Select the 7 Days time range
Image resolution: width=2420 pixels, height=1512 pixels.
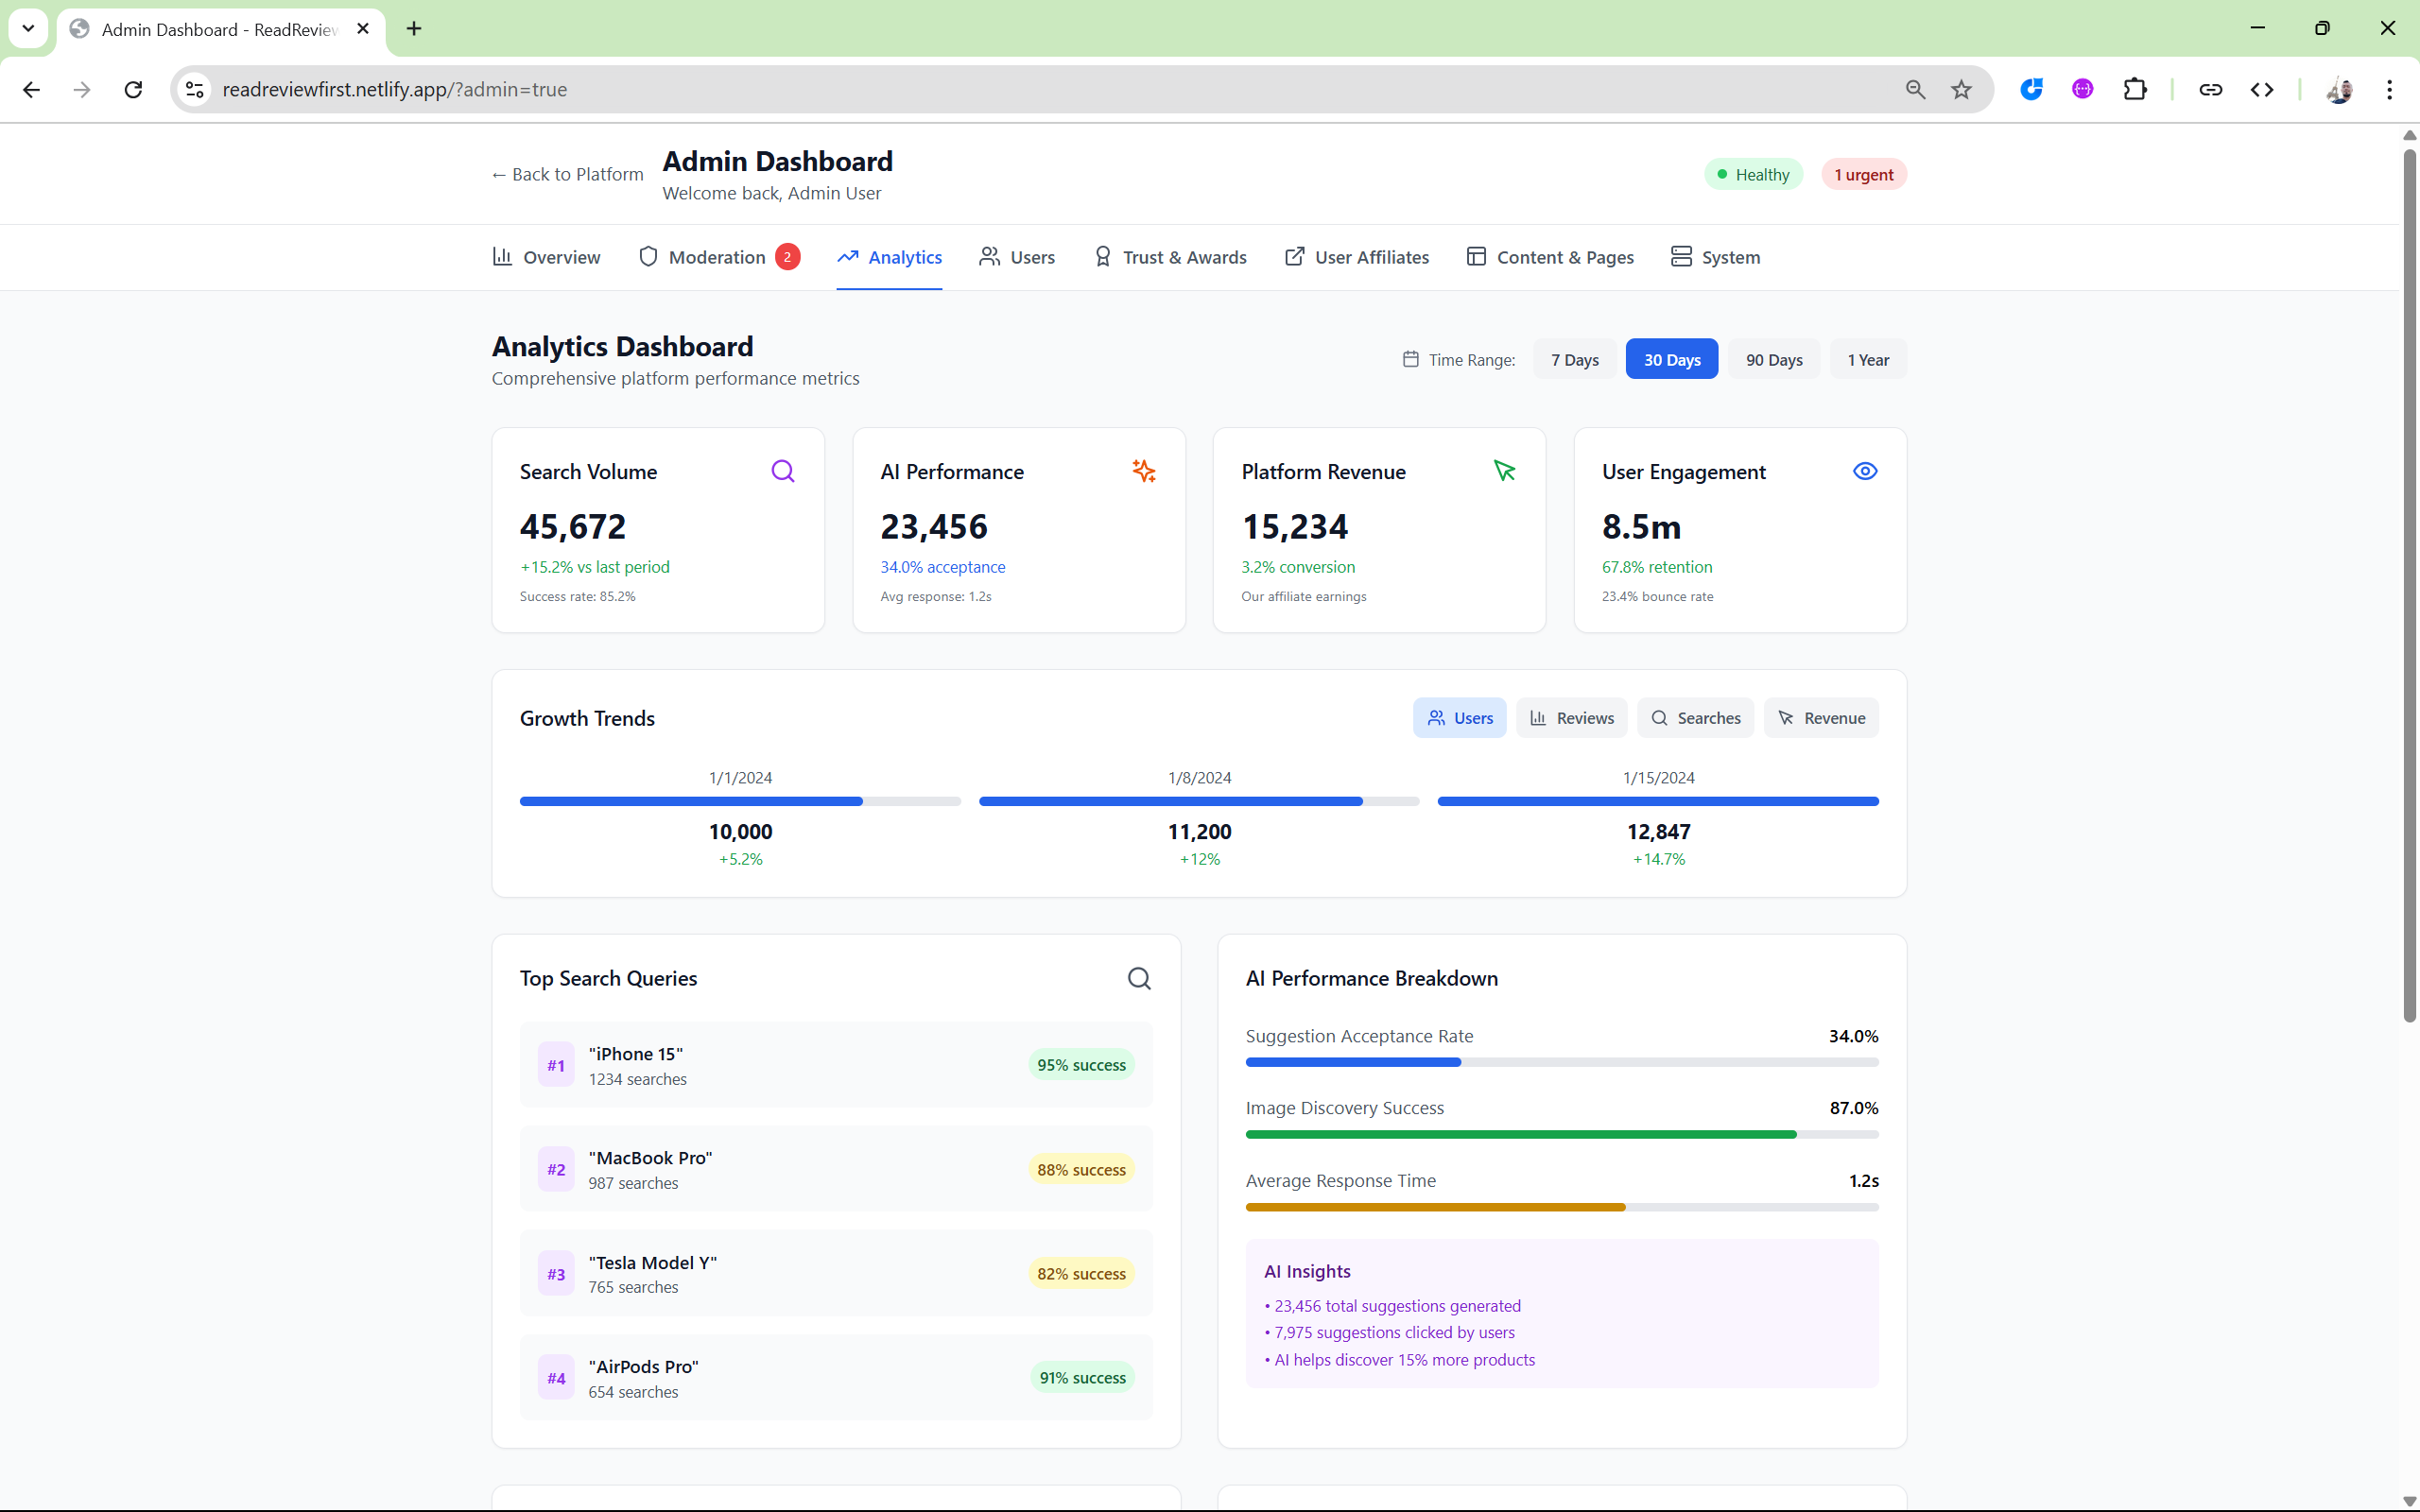pyautogui.click(x=1574, y=360)
